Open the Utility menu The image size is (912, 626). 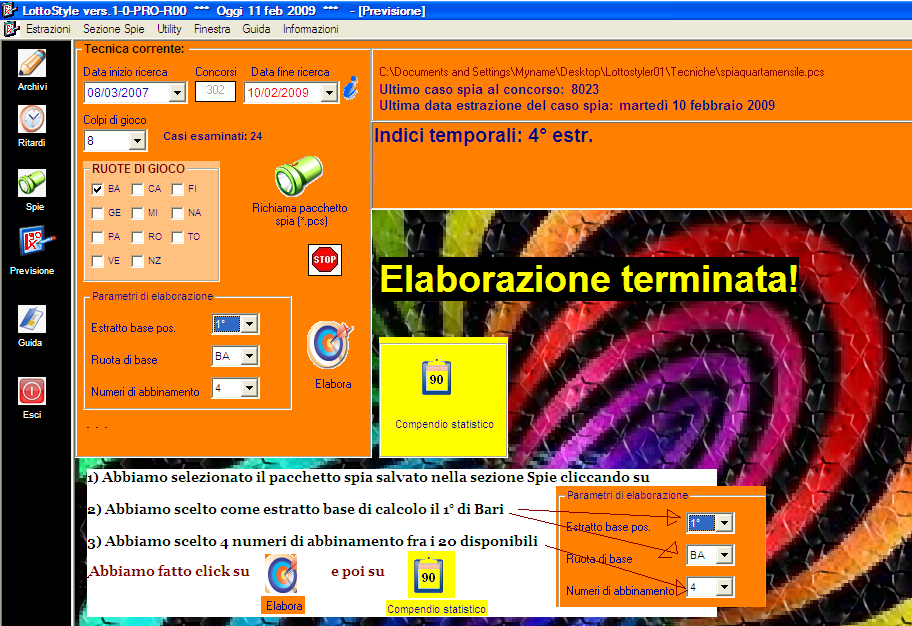[169, 29]
